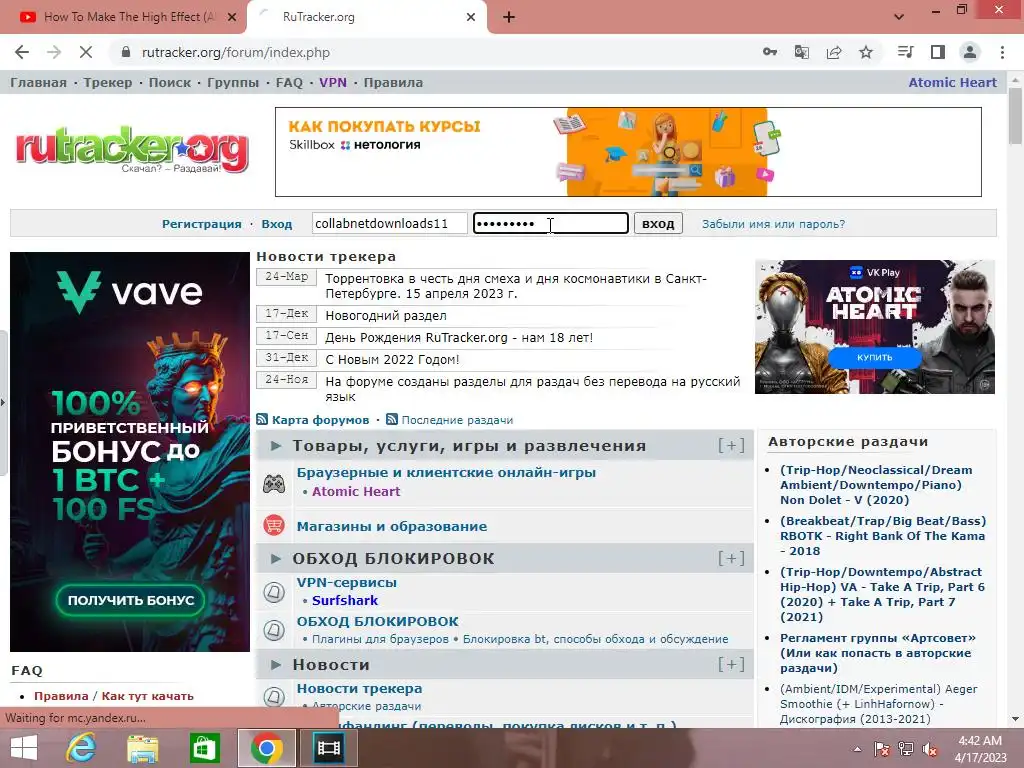The height and width of the screenshot is (768, 1024).
Task: Open Поиск in the site menu
Action: 170,83
